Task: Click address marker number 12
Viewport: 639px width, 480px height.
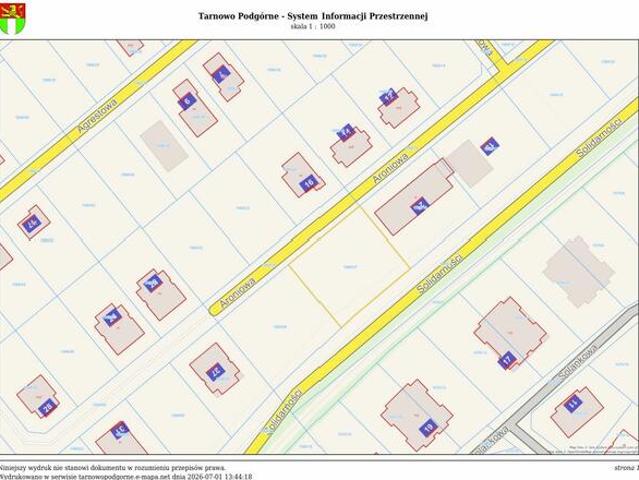Action: point(388,97)
